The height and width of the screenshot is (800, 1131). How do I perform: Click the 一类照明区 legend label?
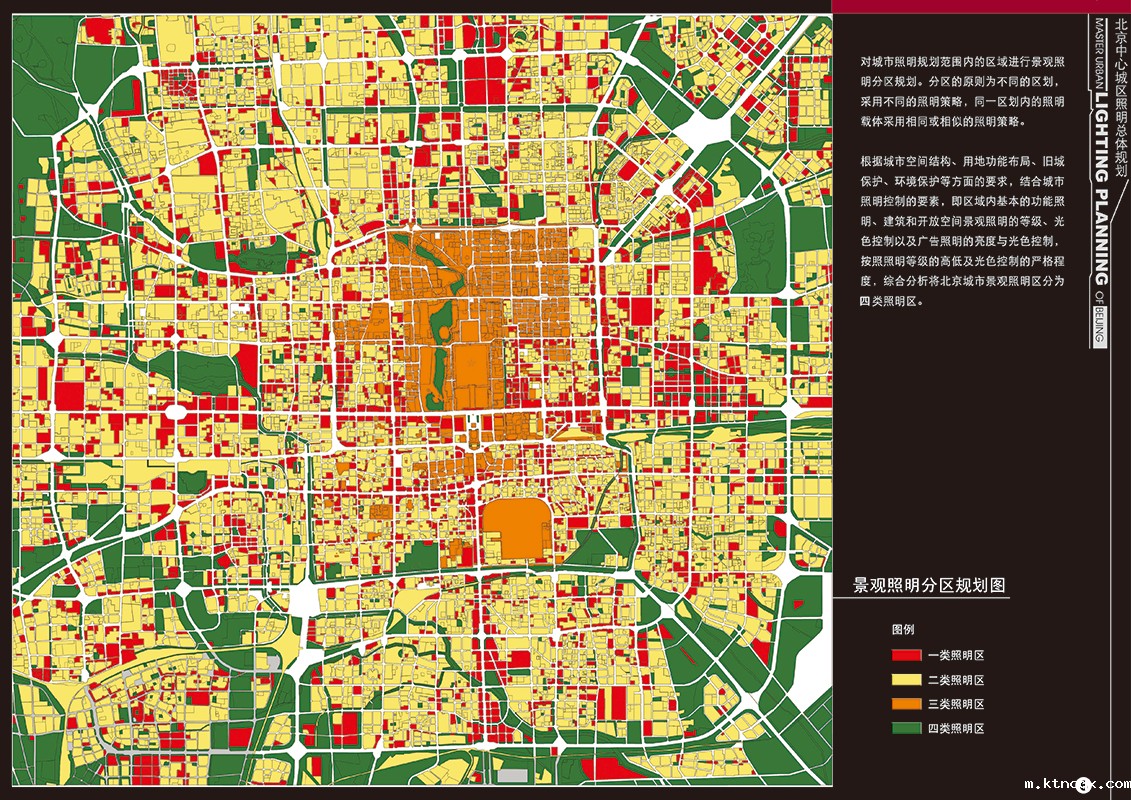(956, 656)
